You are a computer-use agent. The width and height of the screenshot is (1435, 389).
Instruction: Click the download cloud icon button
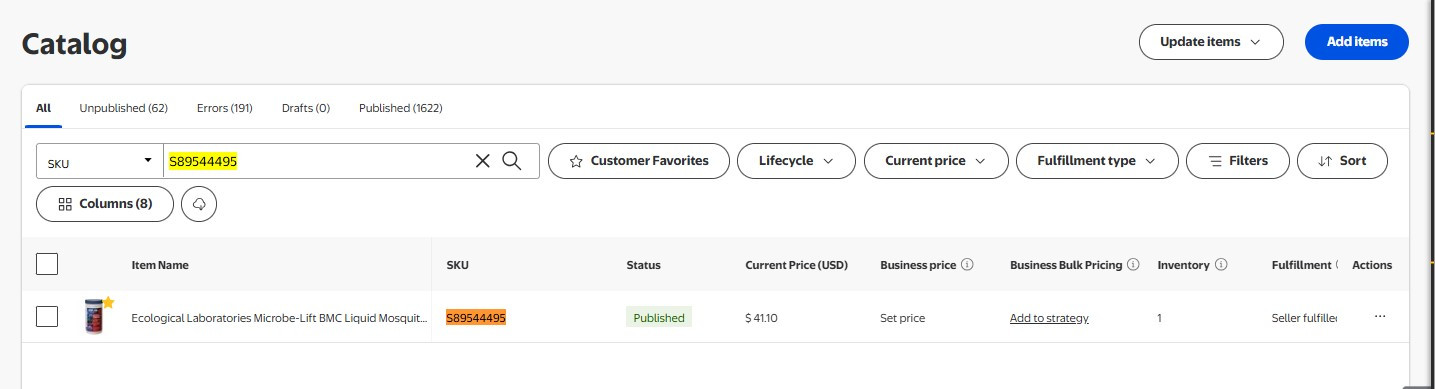point(199,204)
